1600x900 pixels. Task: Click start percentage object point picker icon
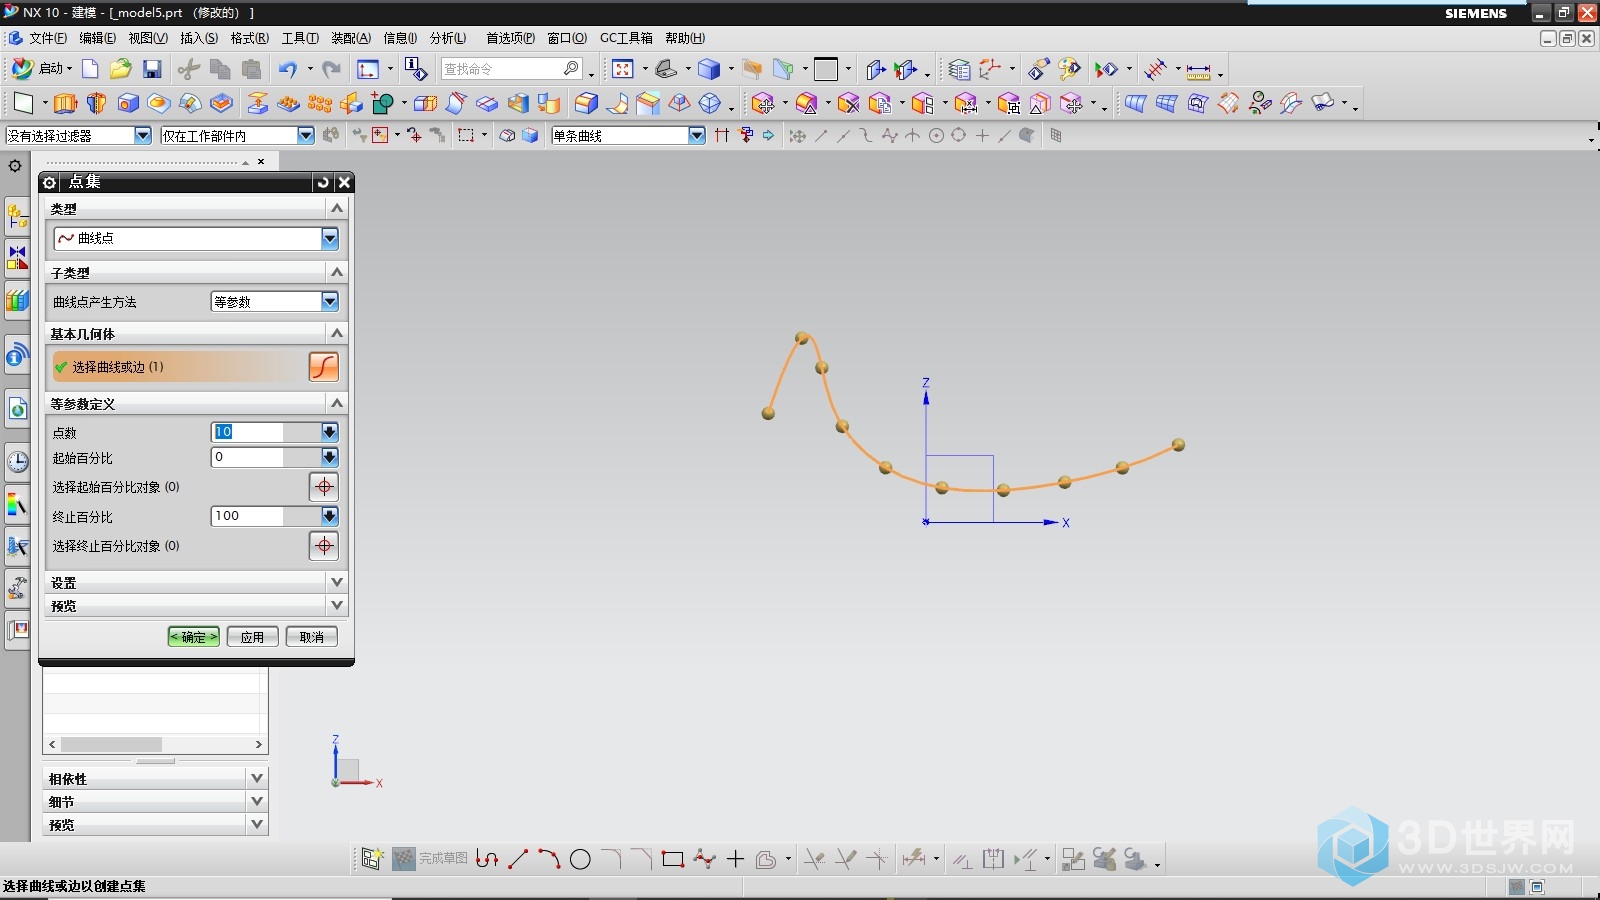[324, 487]
